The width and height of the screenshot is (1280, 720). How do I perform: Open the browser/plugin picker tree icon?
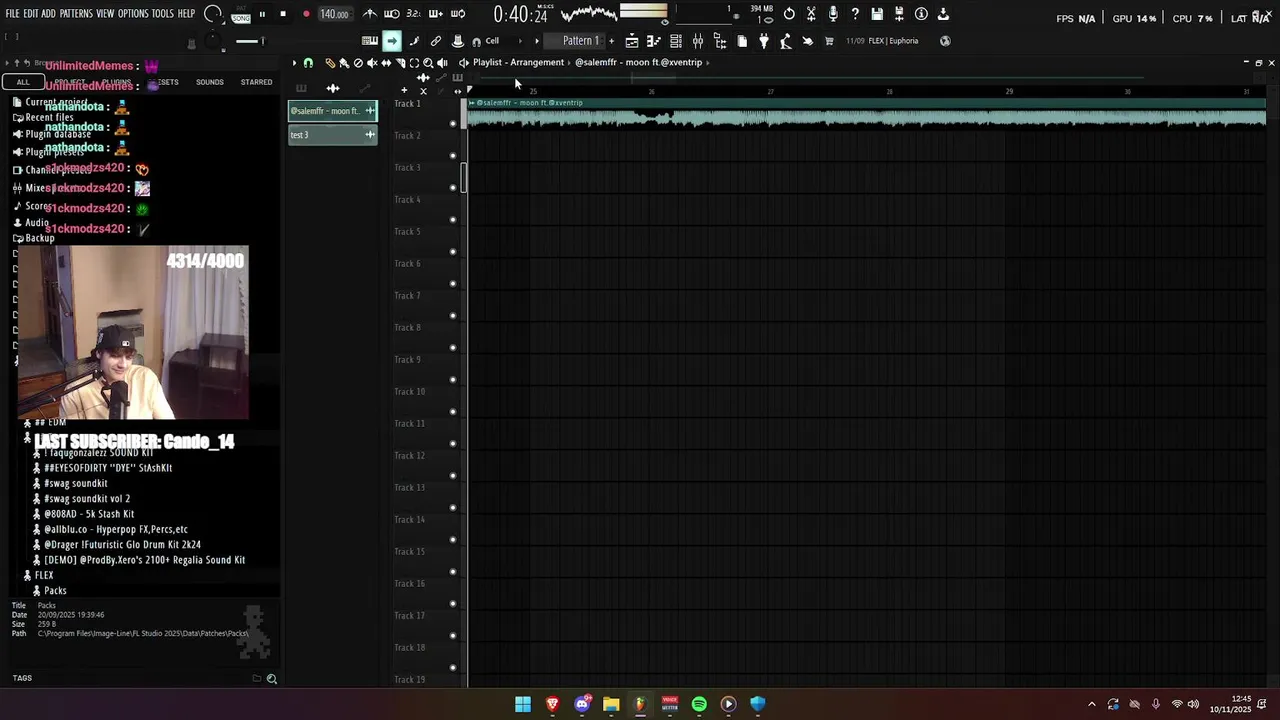coord(720,41)
